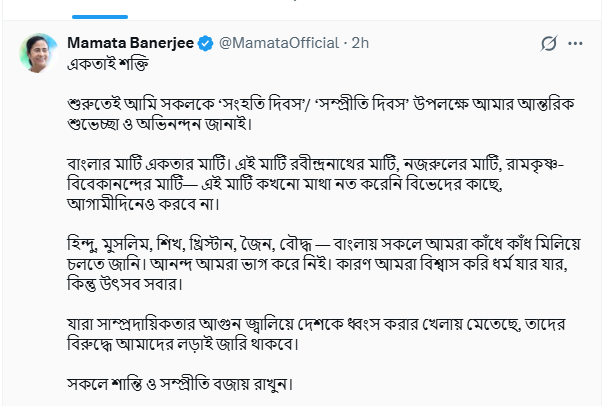The image size is (603, 406).
Task: Click the word 'বিবেকানন্দের' in the post
Action: 112,185
